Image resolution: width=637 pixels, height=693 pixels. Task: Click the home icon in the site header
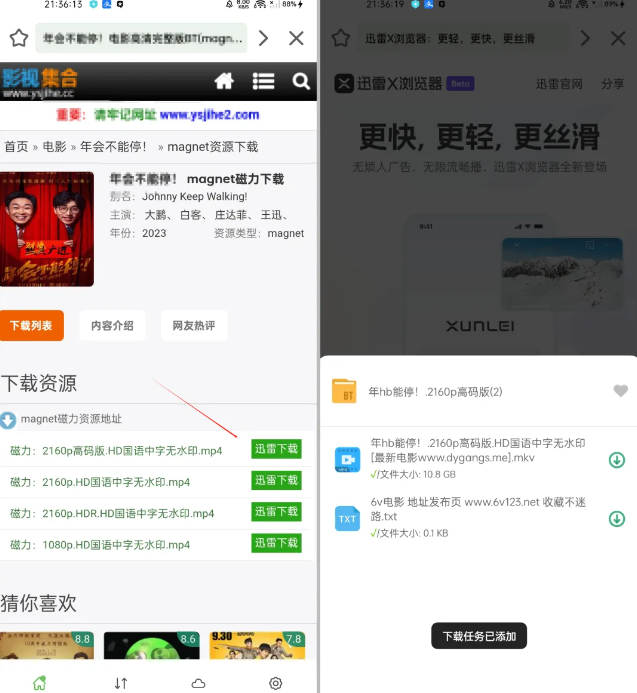(224, 81)
